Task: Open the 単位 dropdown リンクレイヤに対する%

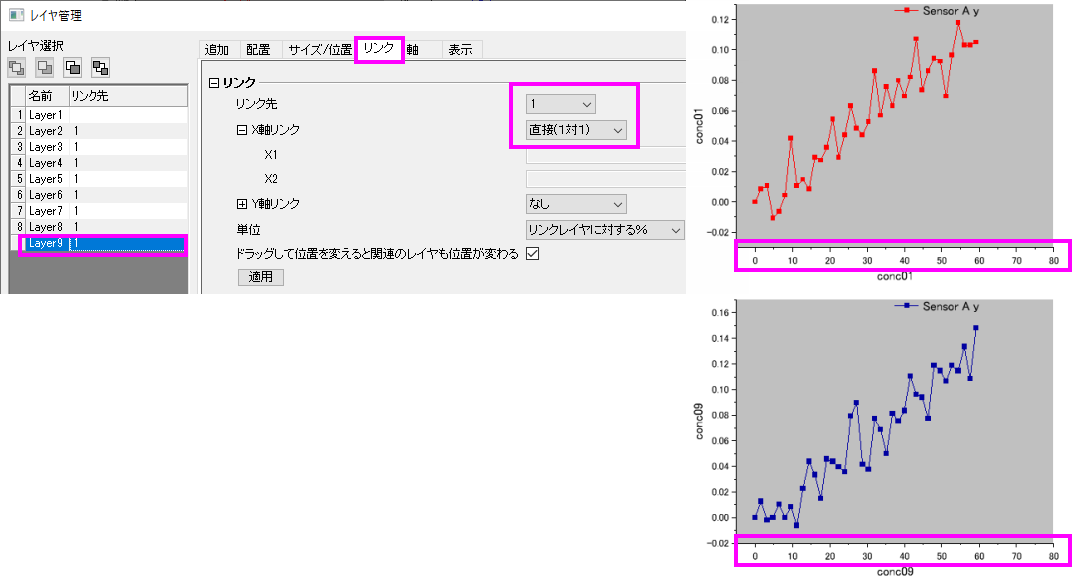Action: [x=605, y=230]
